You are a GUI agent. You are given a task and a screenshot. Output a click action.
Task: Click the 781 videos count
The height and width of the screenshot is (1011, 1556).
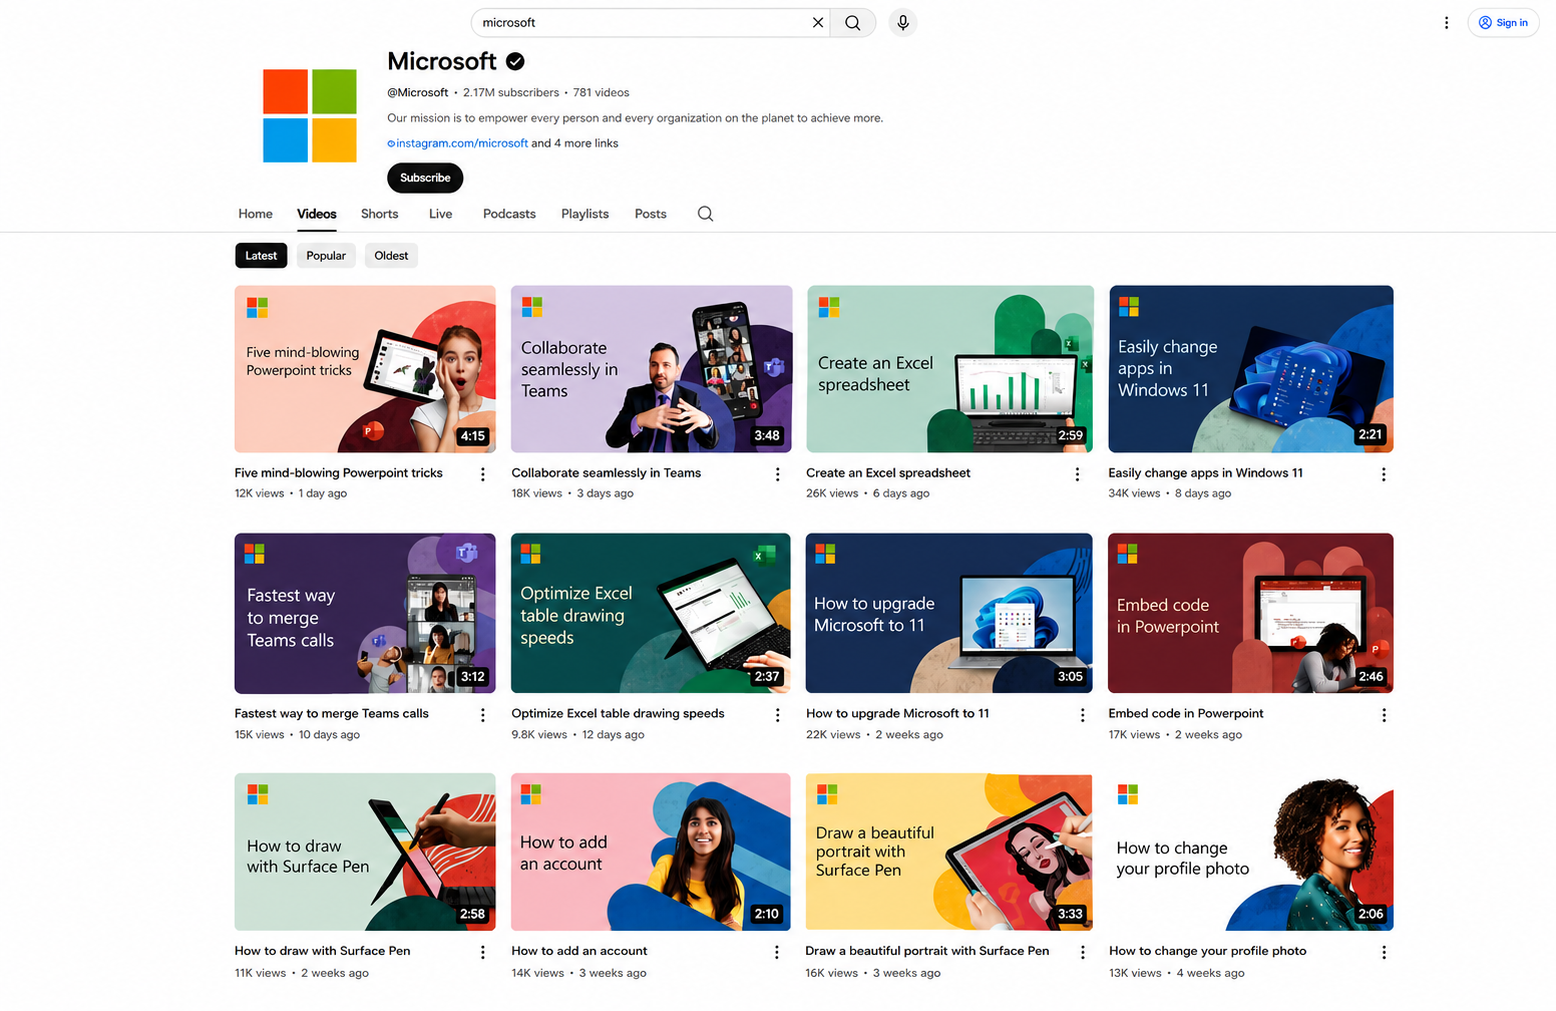pos(601,93)
